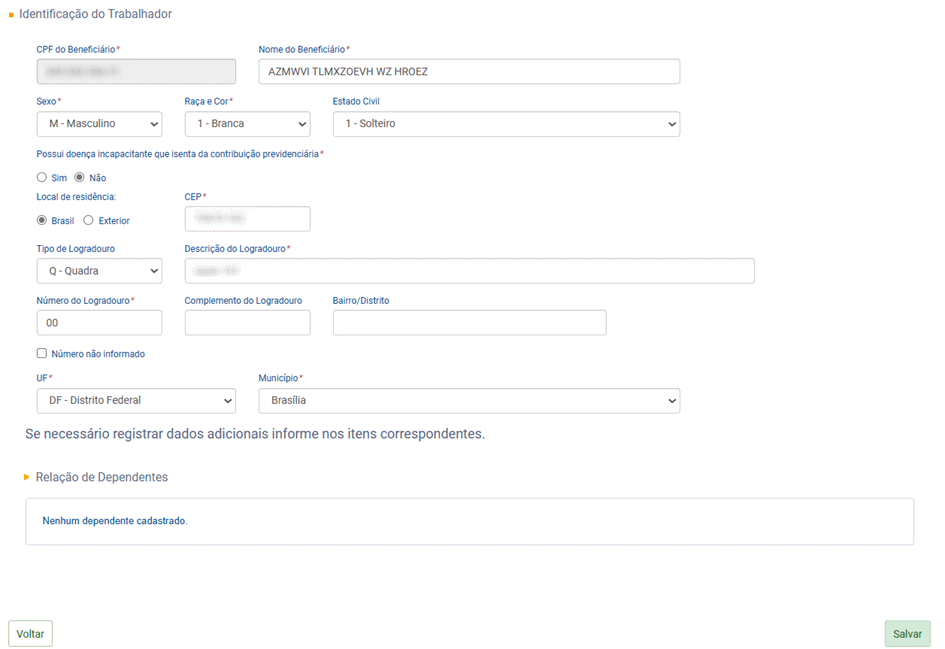This screenshot has height=649, width=945.
Task: Select the Sim radio button
Action: [42, 178]
